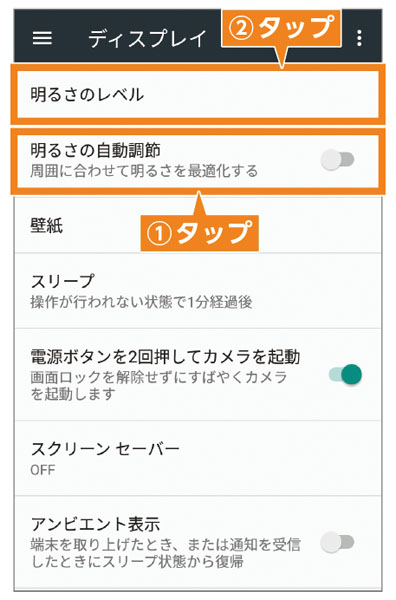Open スクリーン セーバー setting
Viewport: 396px width, 600px height.
click(198, 458)
